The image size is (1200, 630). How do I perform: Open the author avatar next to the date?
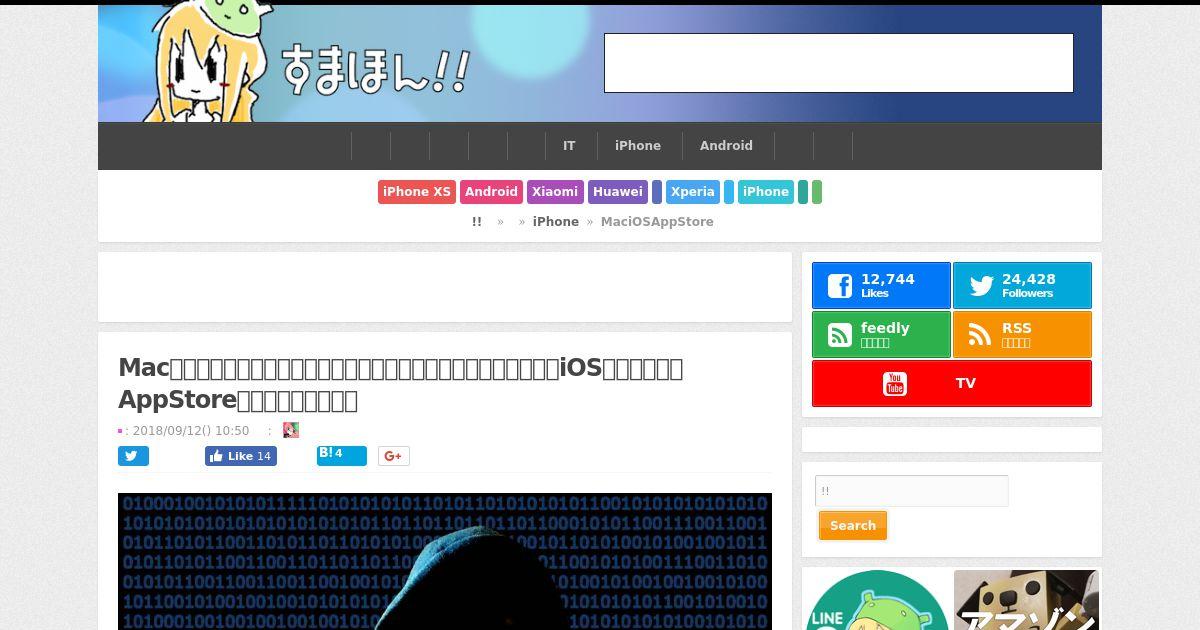click(x=291, y=430)
